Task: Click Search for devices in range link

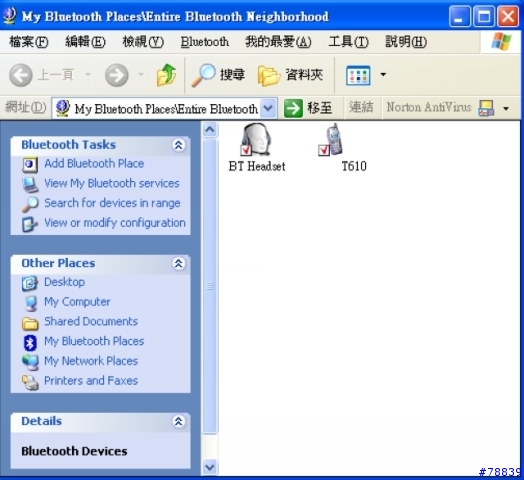Action: [x=112, y=203]
